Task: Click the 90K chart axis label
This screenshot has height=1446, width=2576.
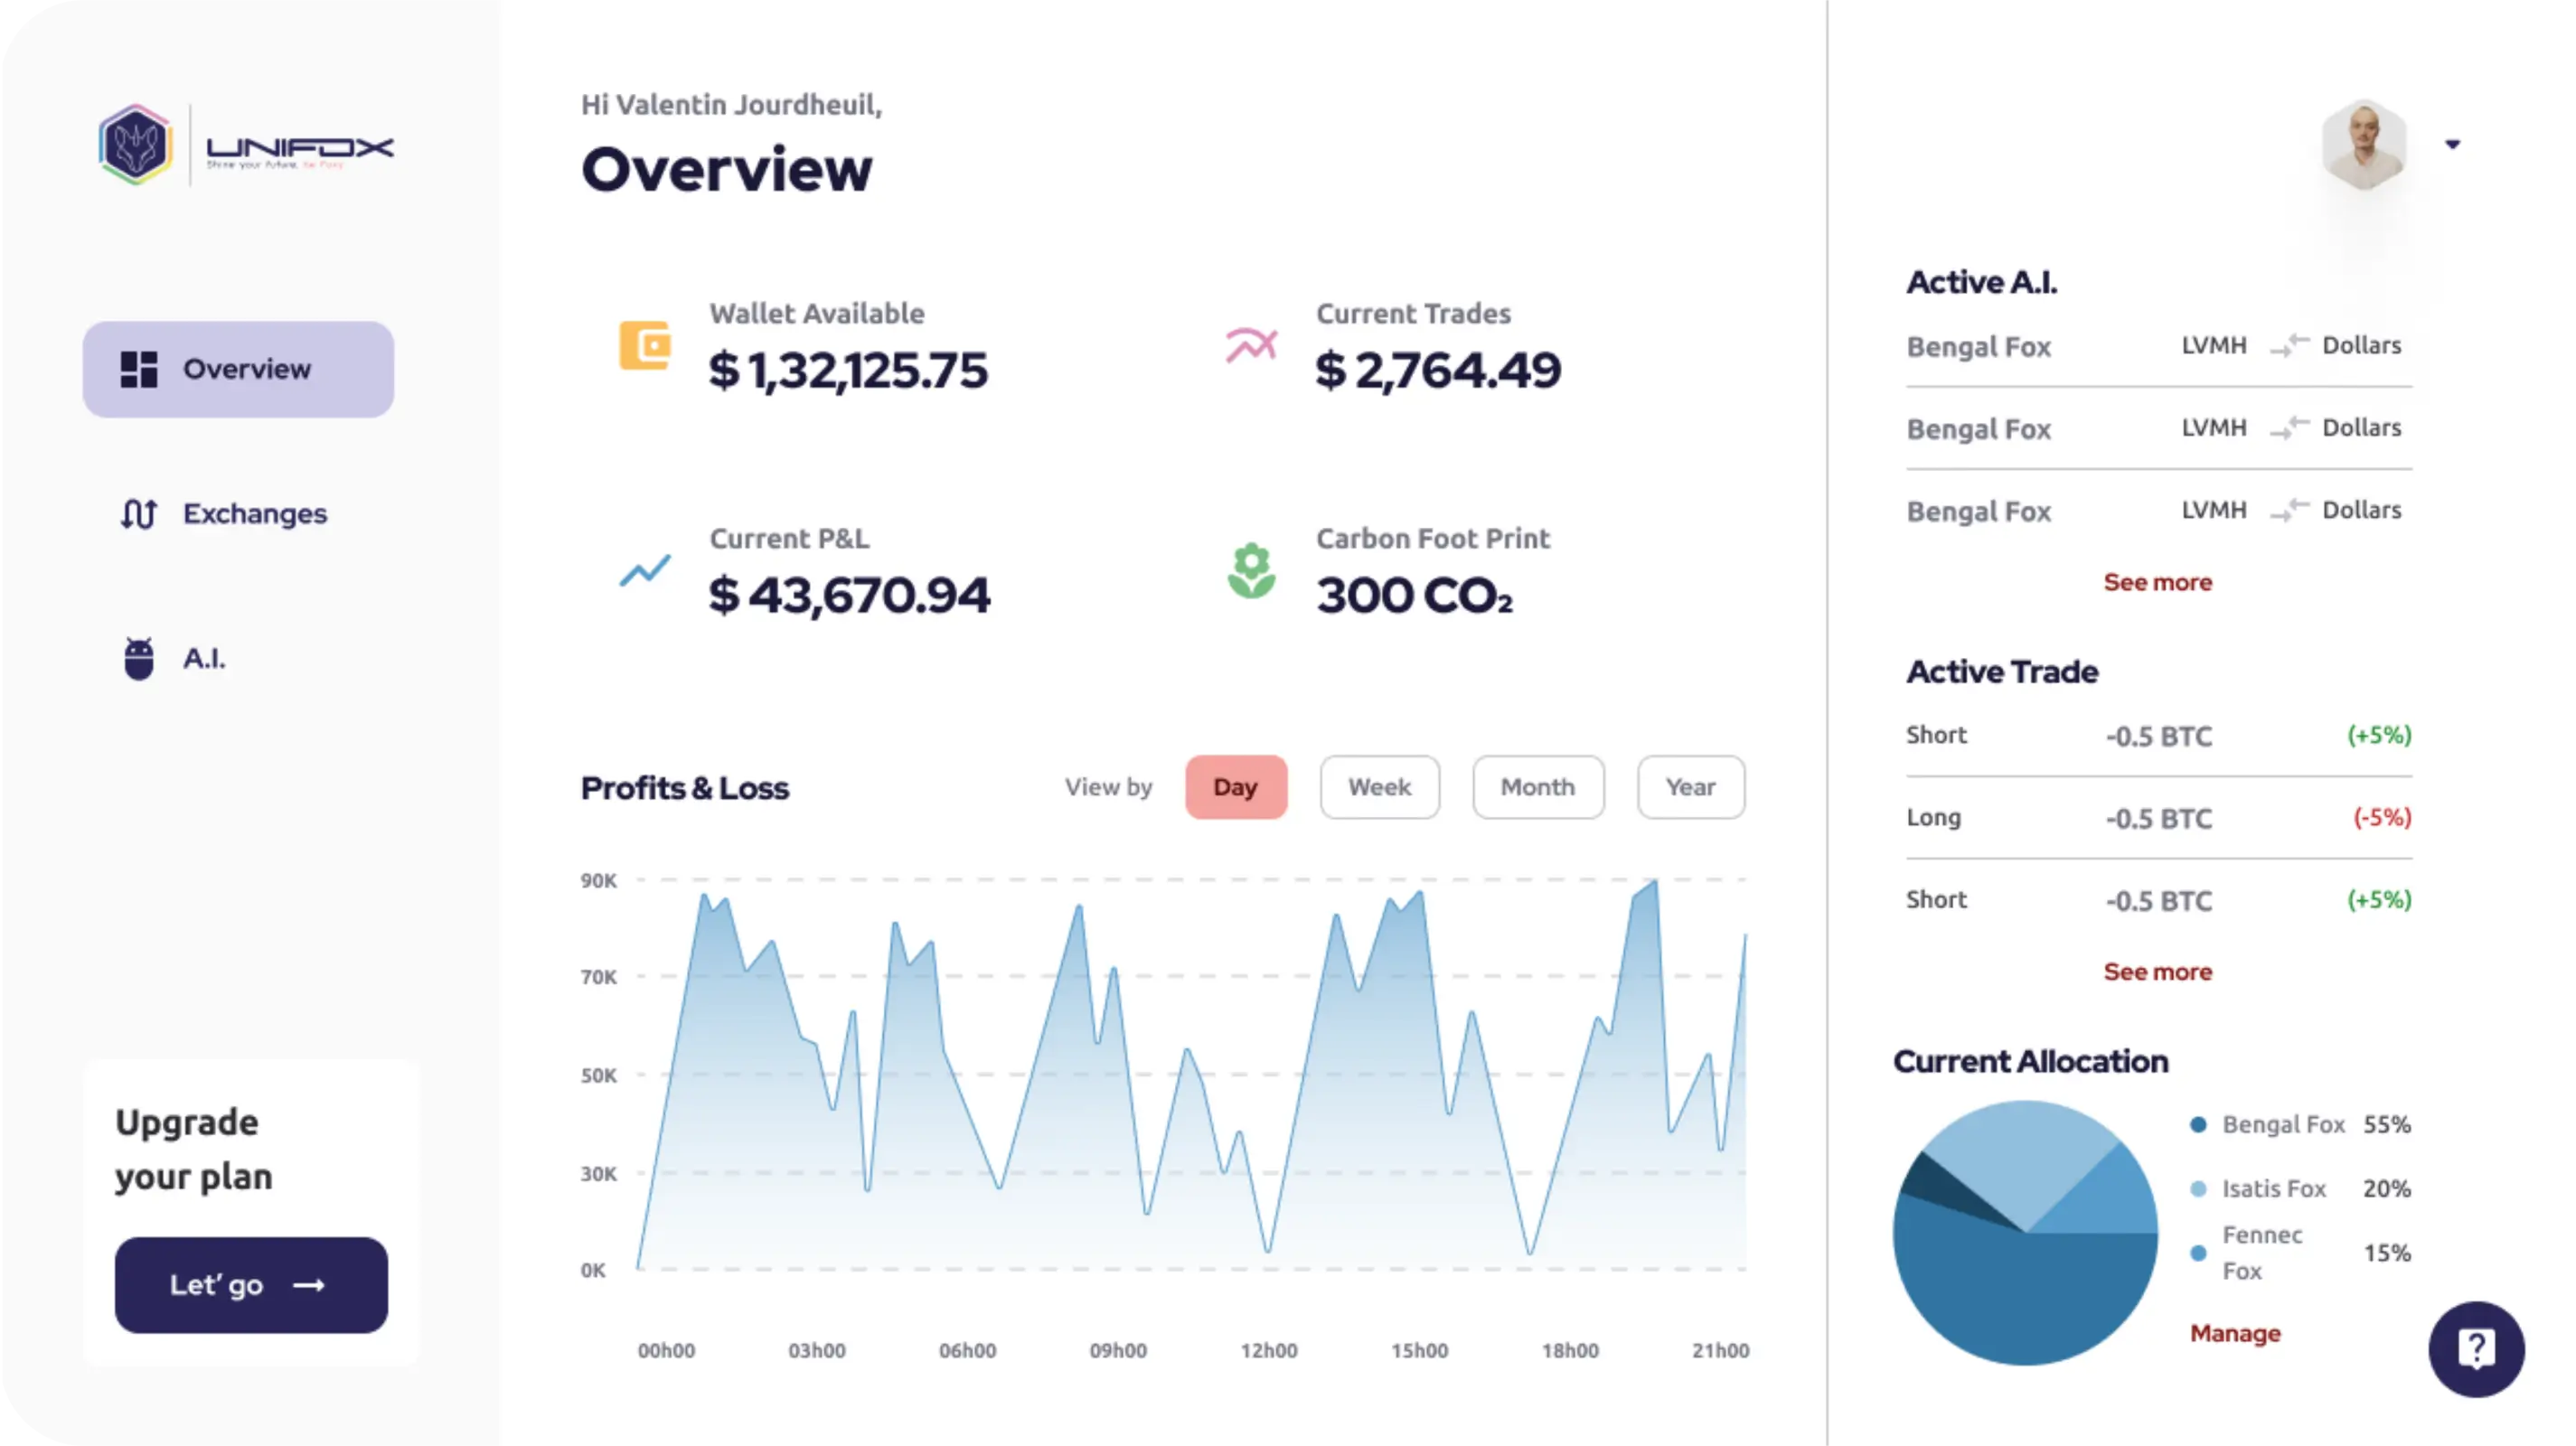Action: (598, 880)
